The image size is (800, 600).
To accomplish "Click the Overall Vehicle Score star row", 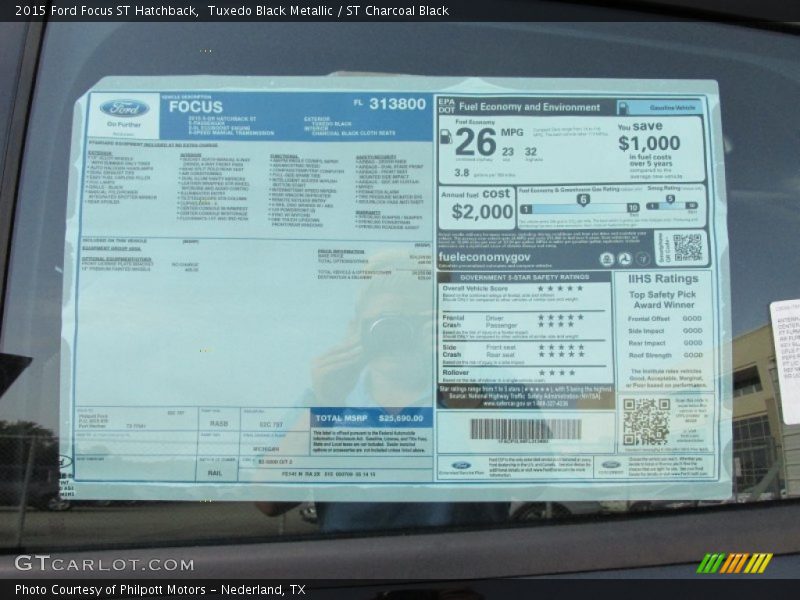I will 560,288.
